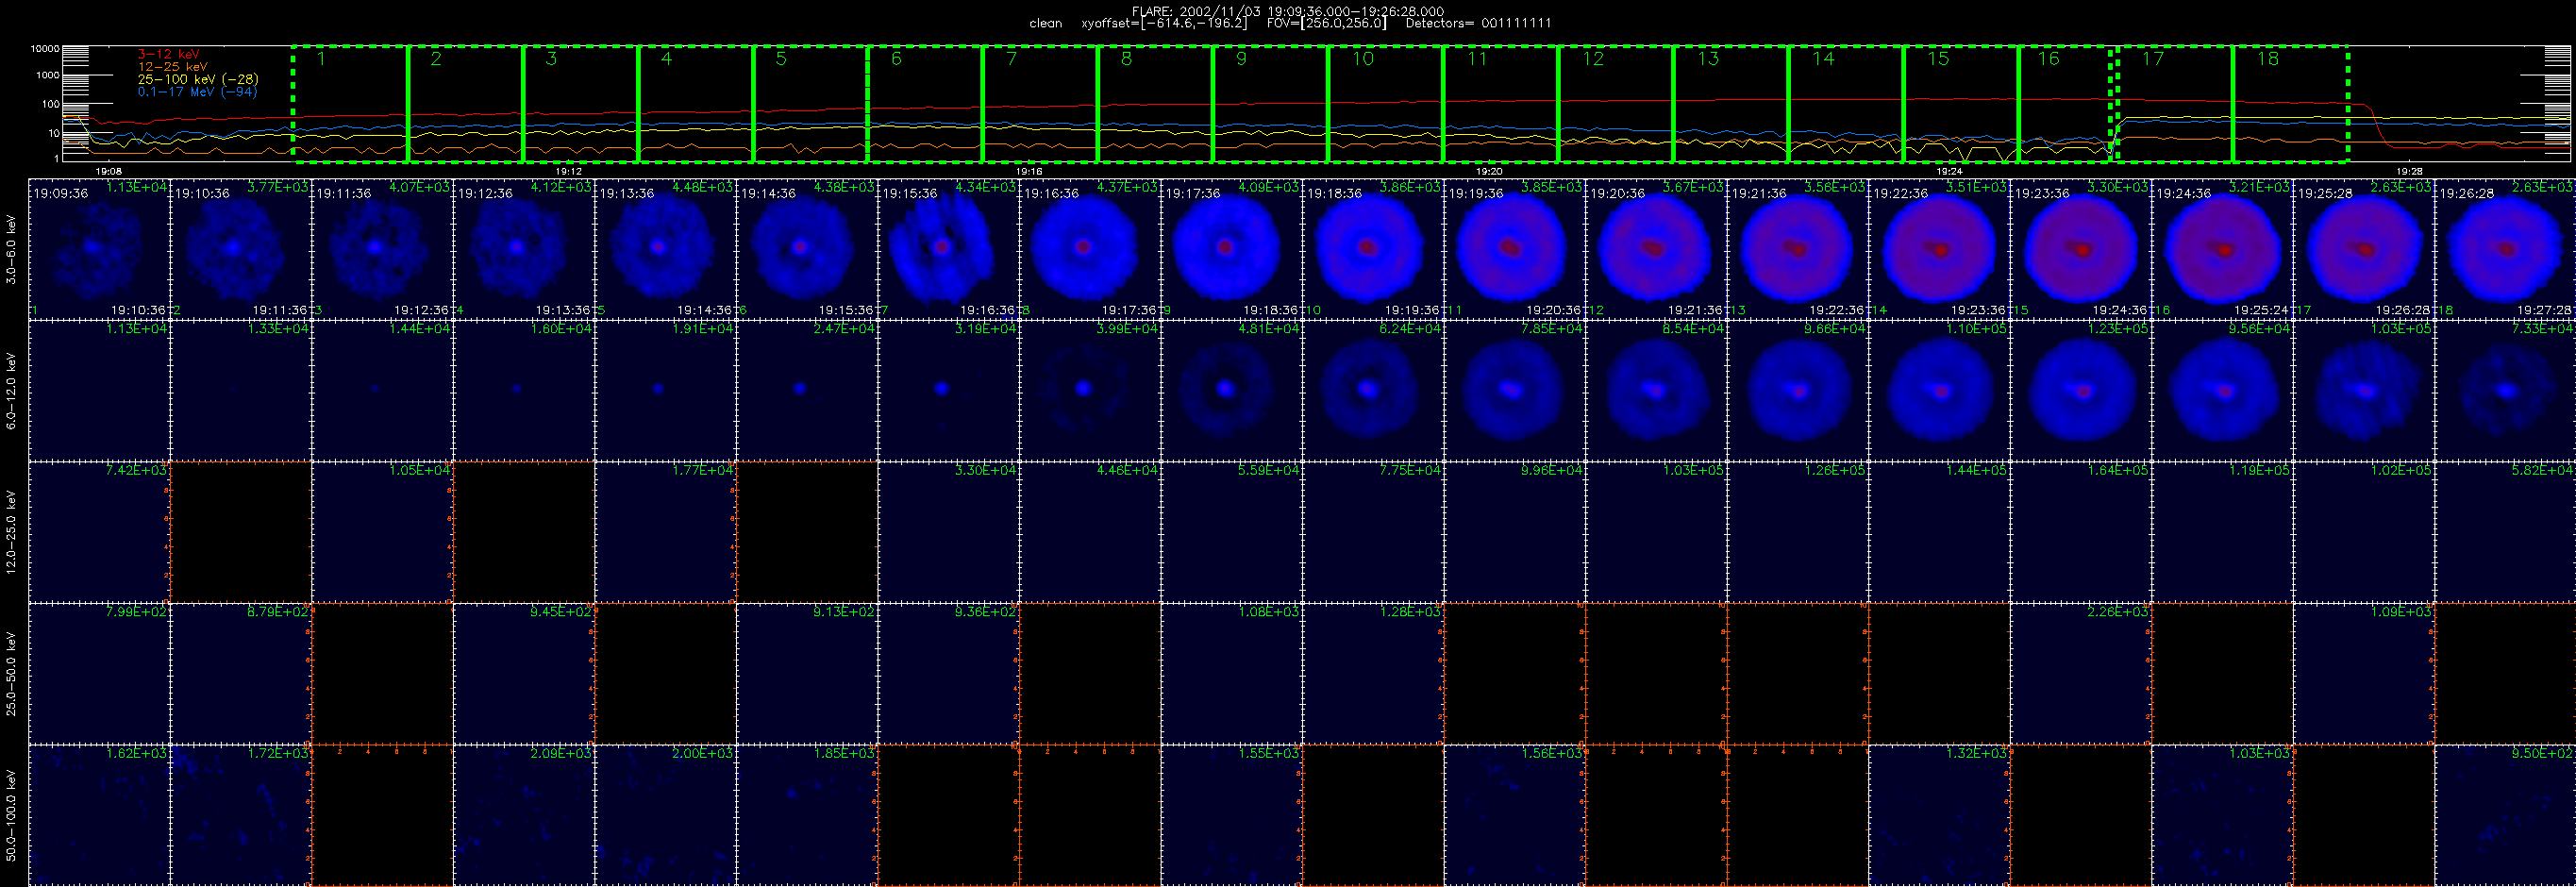2576x887 pixels.
Task: Click the peak value '1.44E+05'
Action: click(1976, 470)
